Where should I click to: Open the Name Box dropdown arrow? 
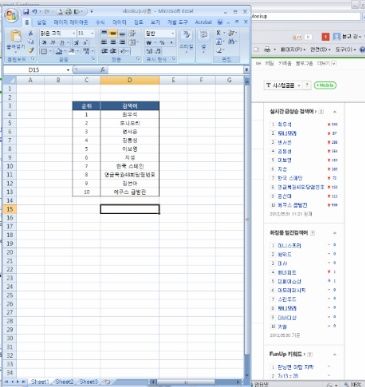point(68,70)
